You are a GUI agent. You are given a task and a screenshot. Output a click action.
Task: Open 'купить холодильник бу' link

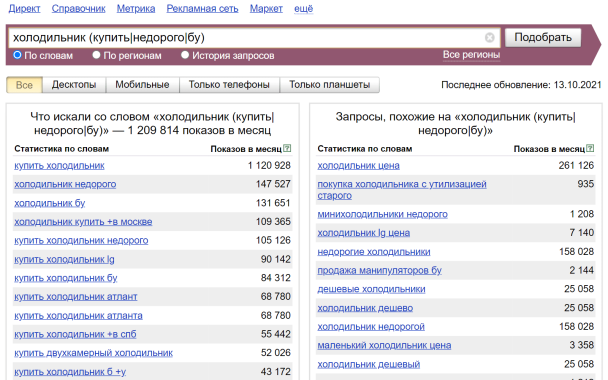click(x=66, y=278)
